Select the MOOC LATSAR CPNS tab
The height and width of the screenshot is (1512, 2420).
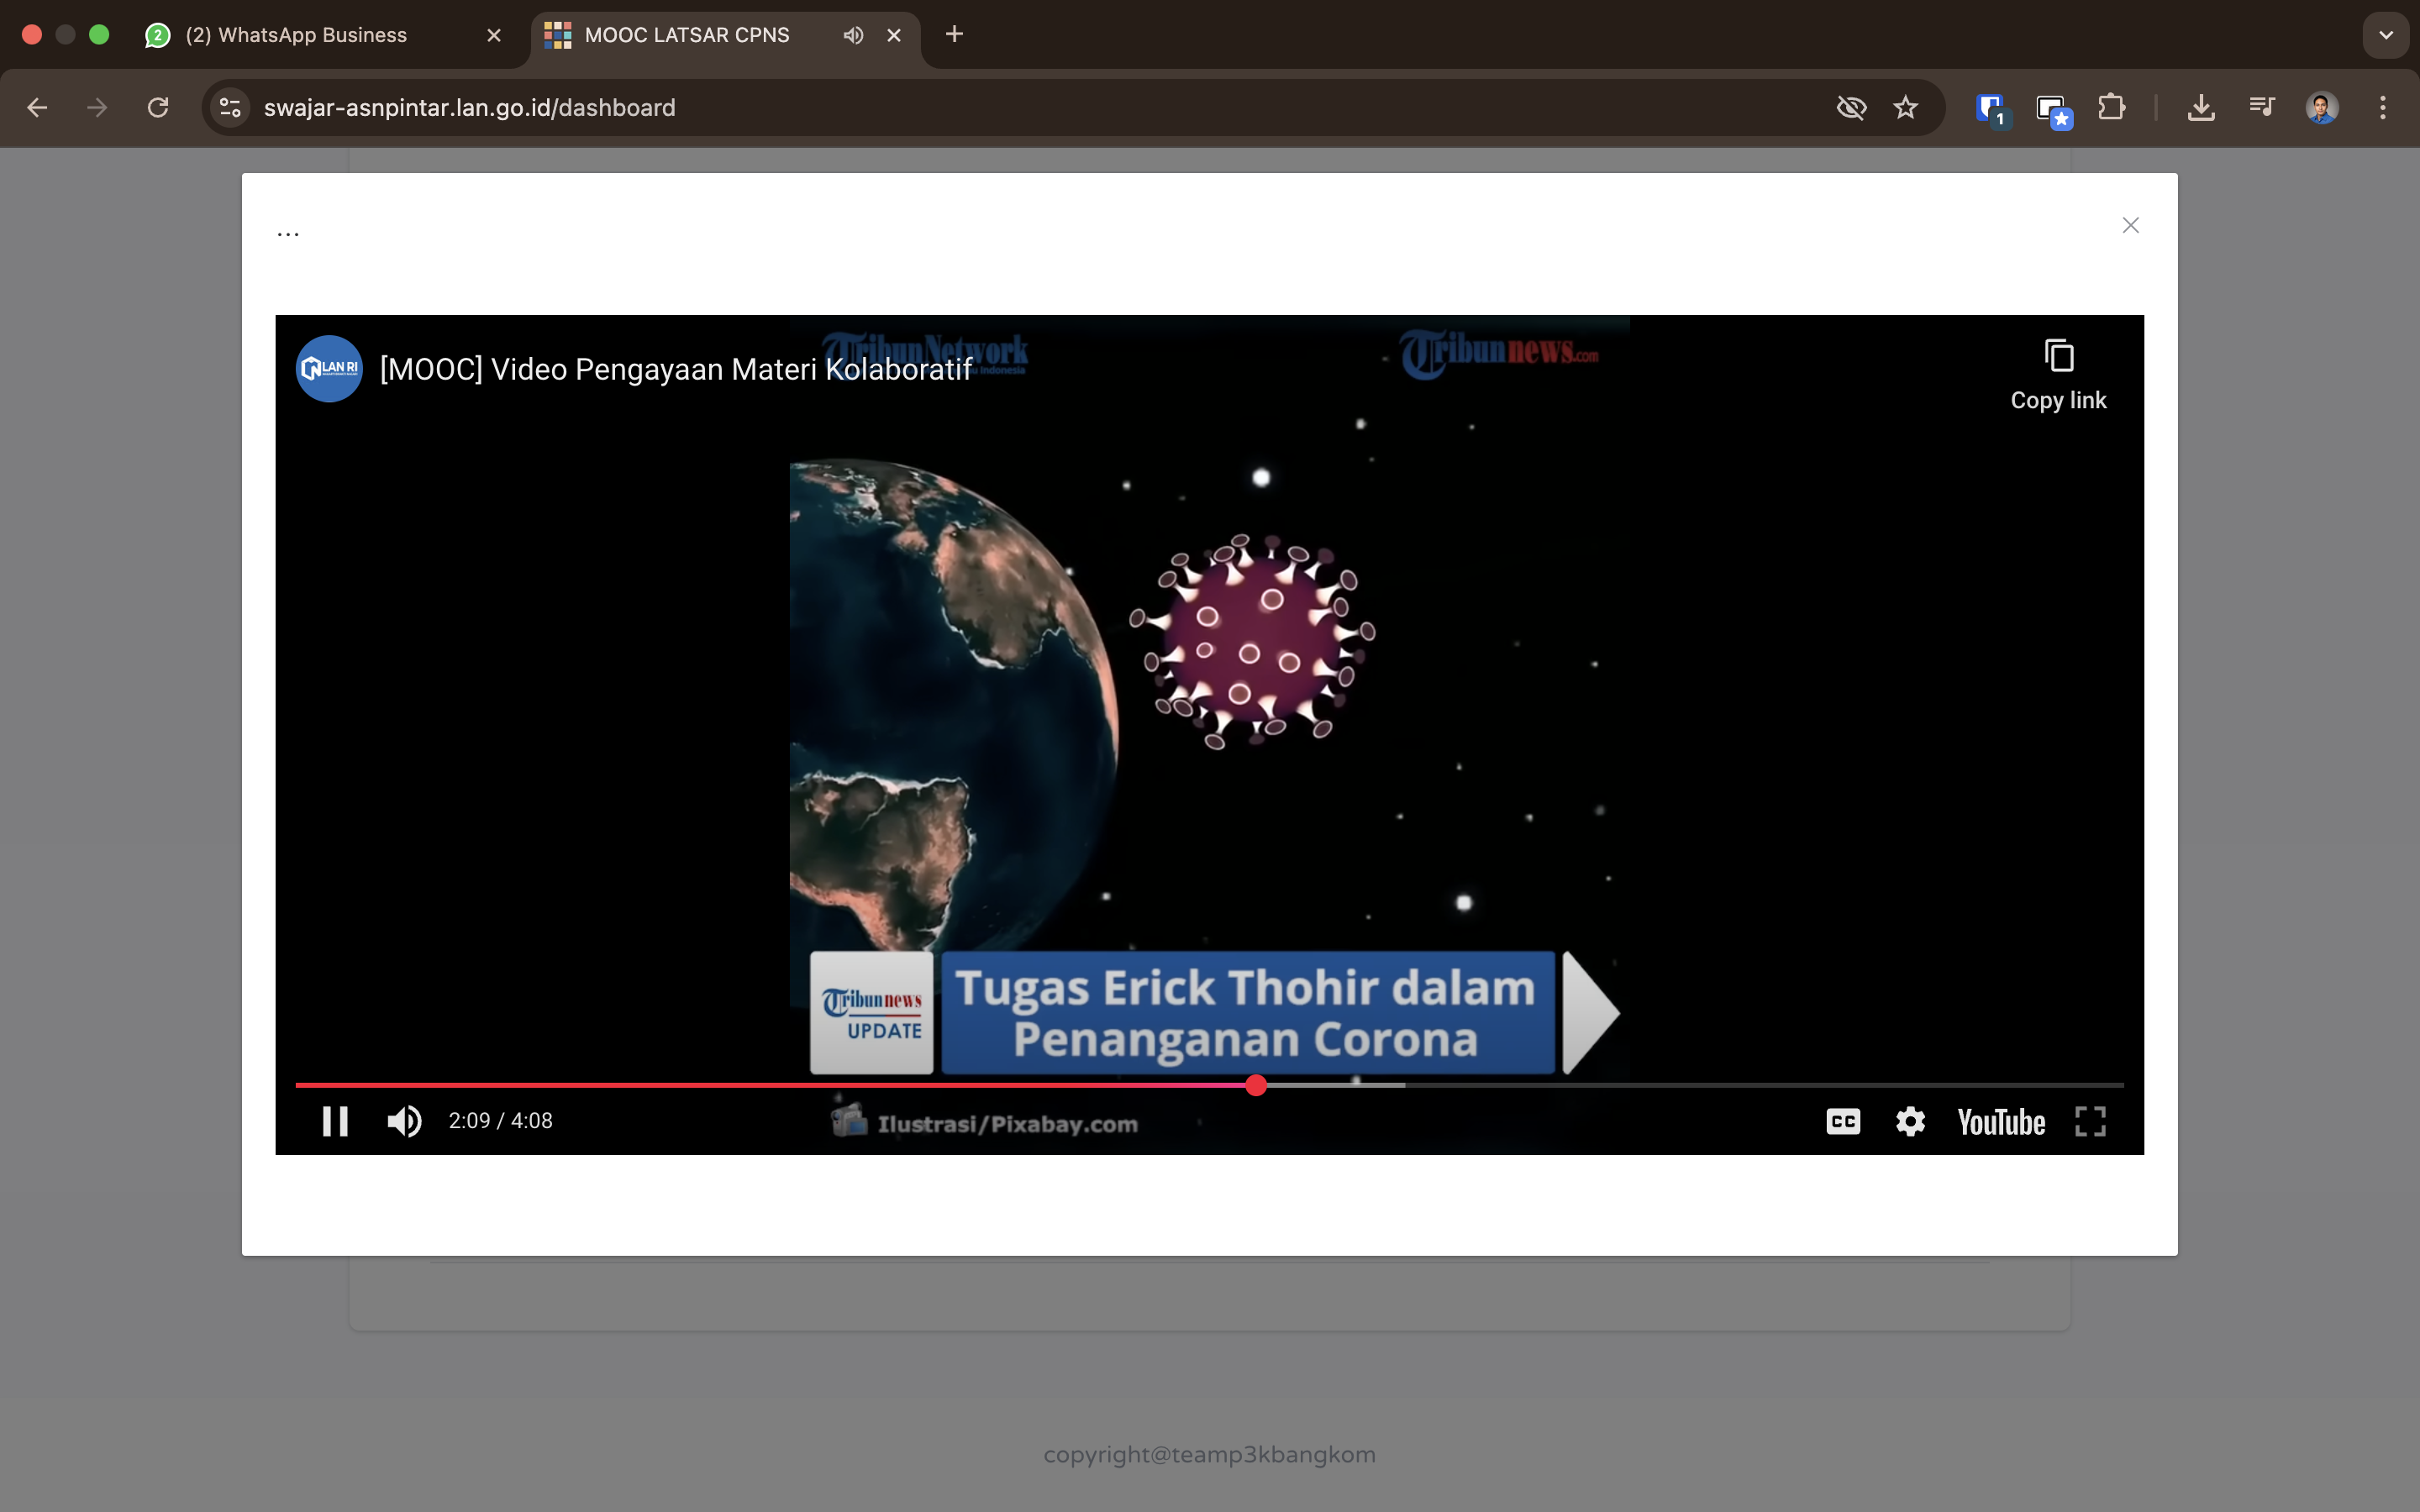(686, 35)
